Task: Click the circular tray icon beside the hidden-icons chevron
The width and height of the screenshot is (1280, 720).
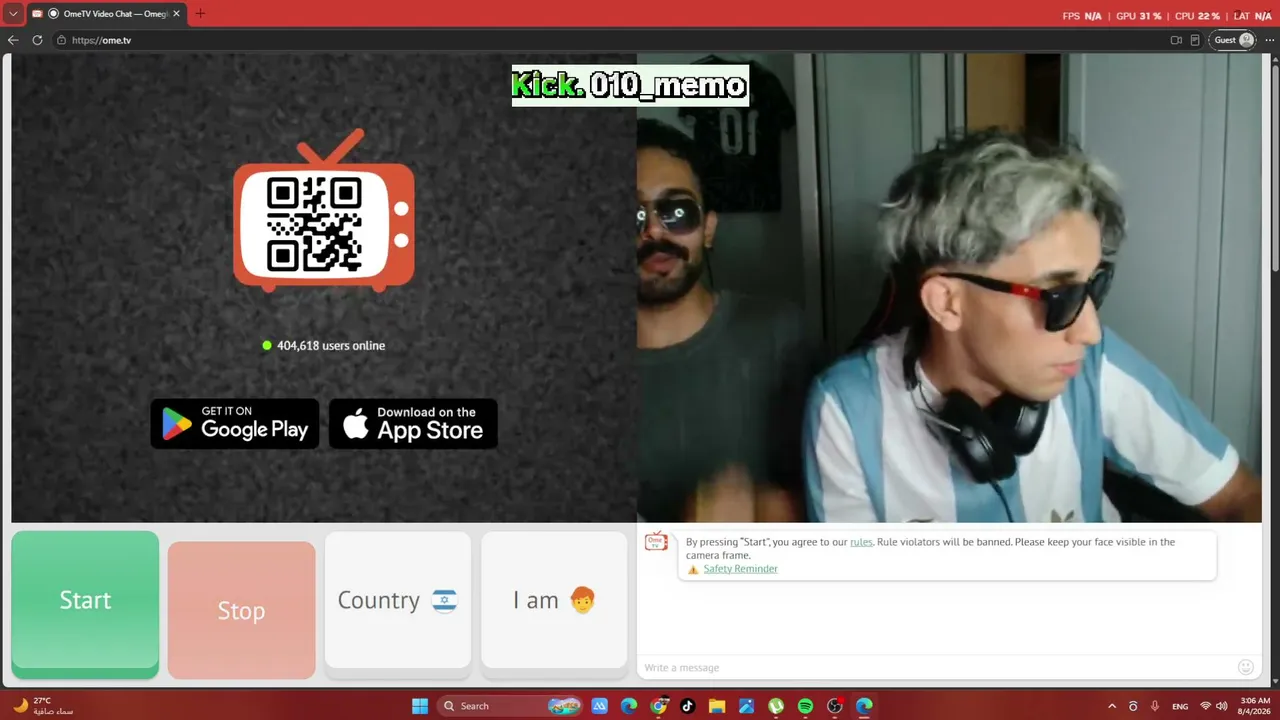Action: [1133, 706]
